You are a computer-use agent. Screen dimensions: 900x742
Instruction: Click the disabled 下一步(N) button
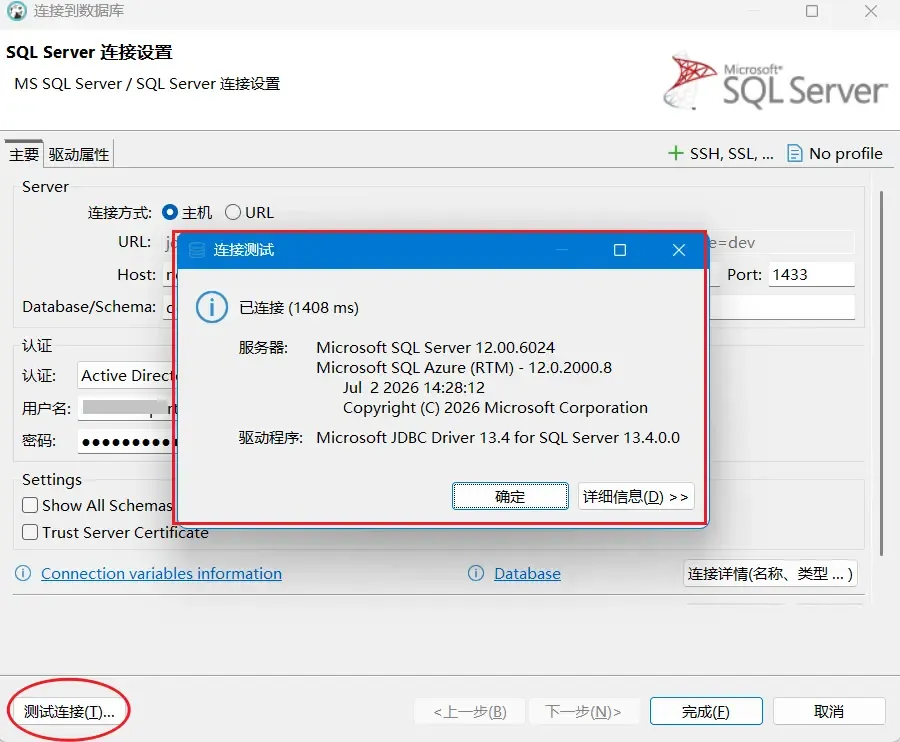point(583,712)
